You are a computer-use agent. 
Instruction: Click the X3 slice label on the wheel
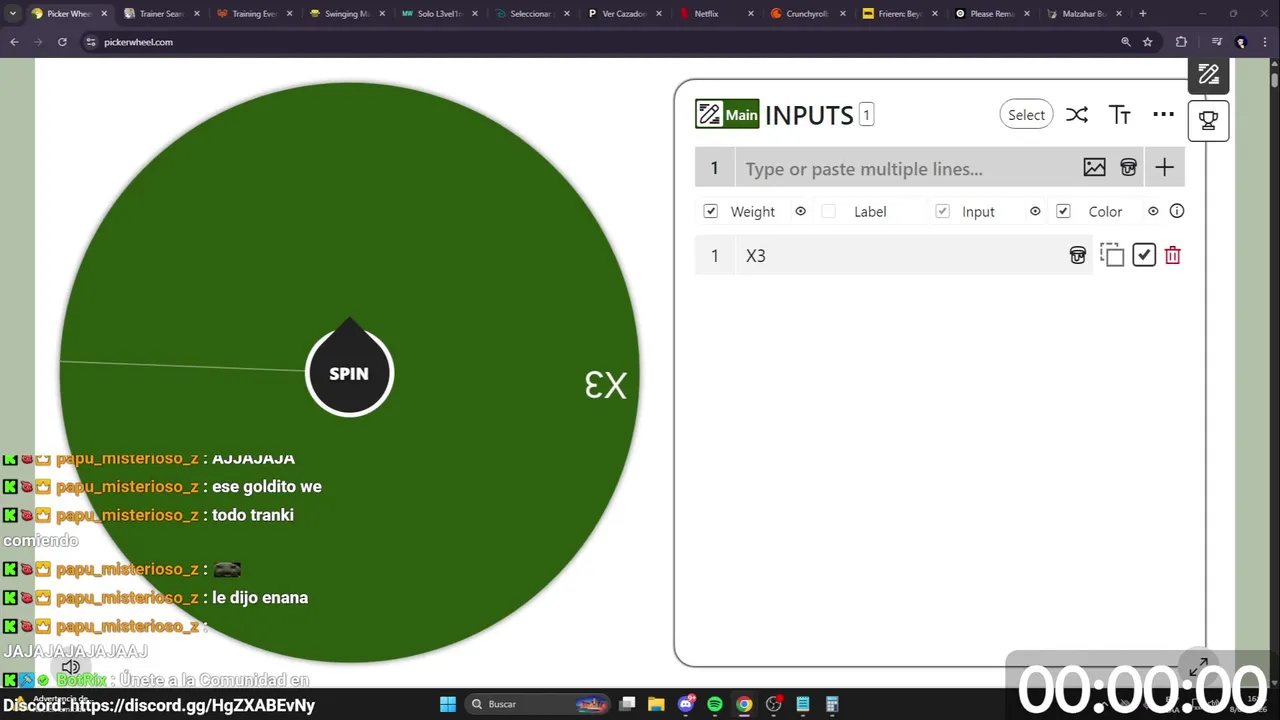[606, 386]
